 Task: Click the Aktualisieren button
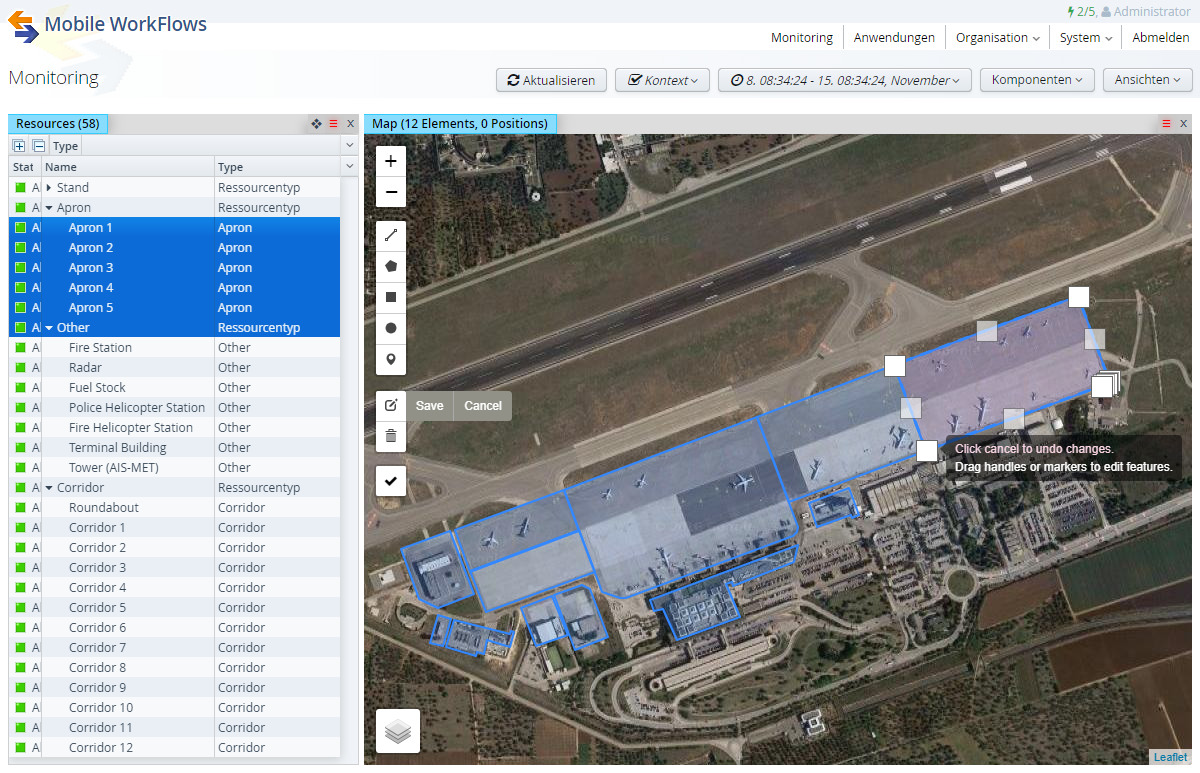click(551, 80)
